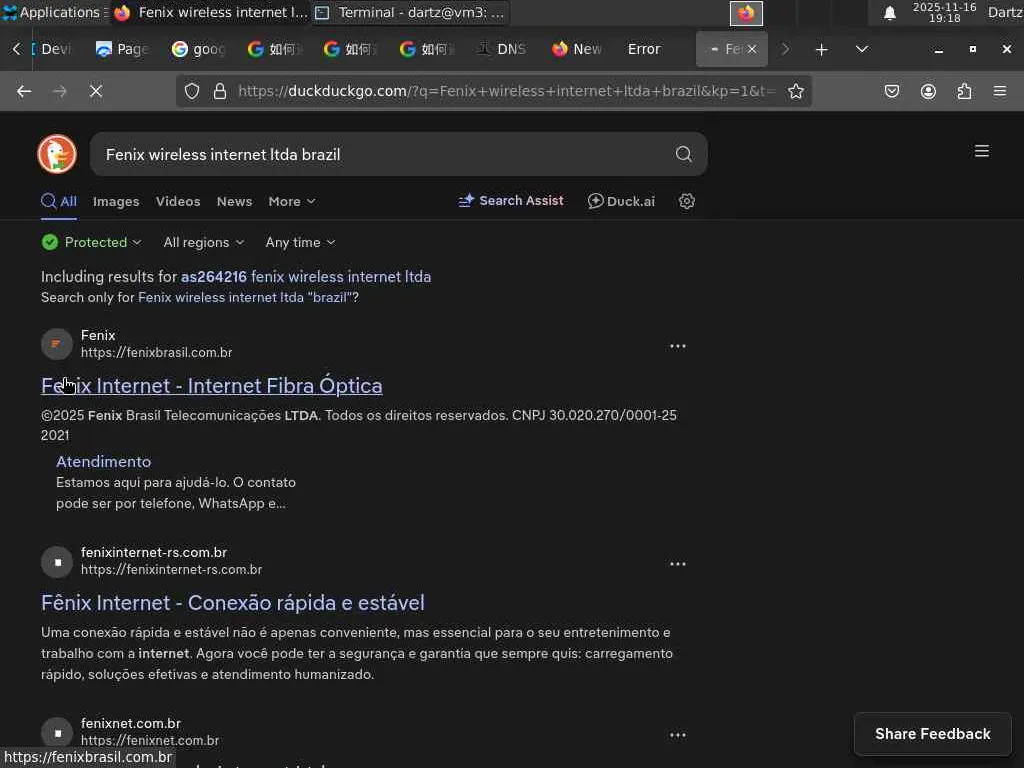
Task: Open the Atendimento sublink
Action: (103, 462)
